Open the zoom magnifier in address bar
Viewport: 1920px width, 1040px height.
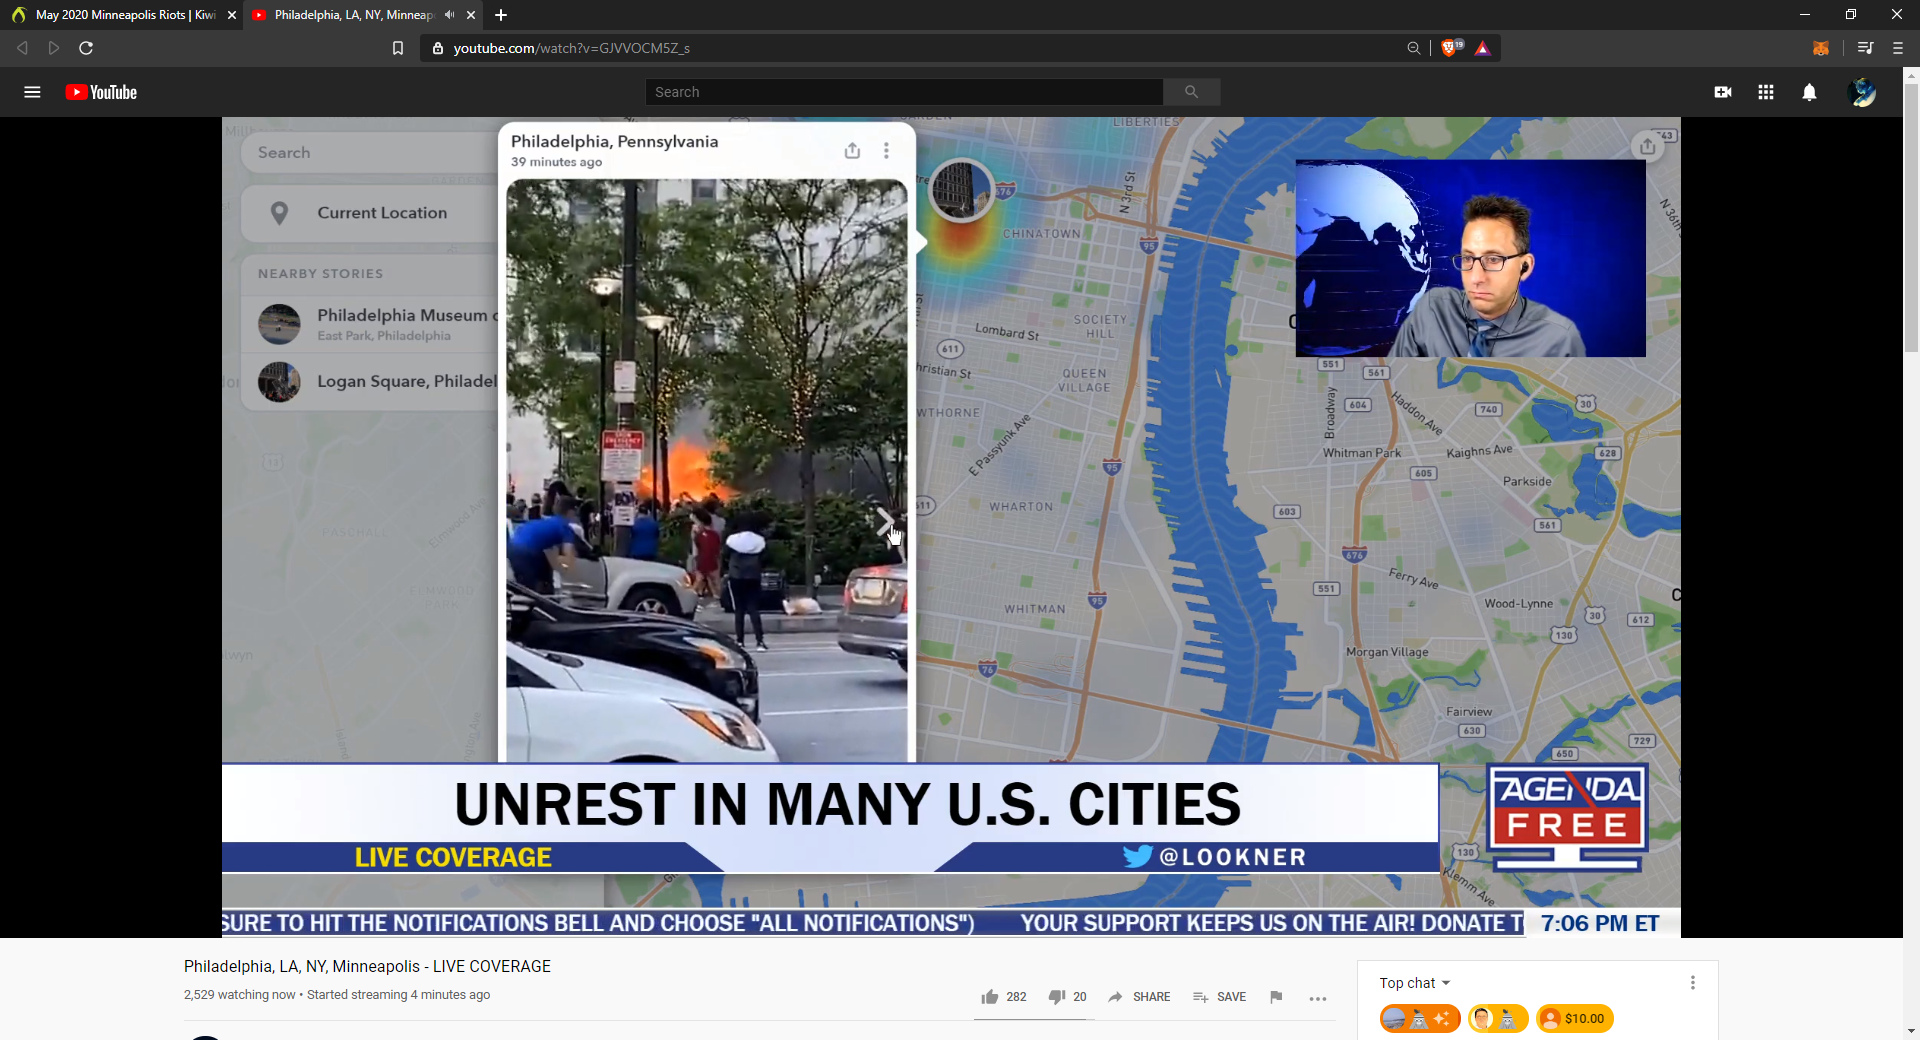pos(1414,48)
